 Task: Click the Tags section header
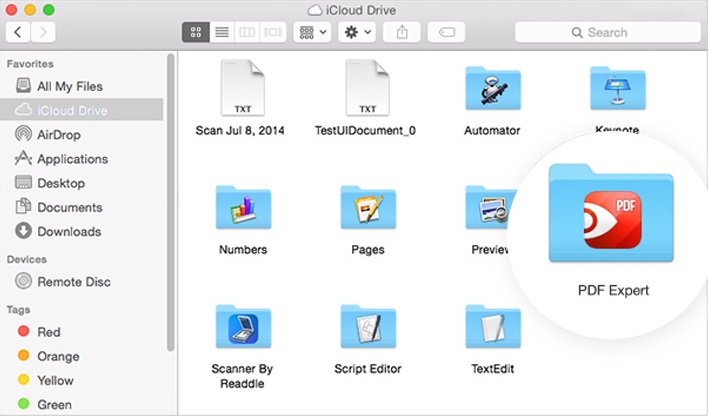pos(18,310)
